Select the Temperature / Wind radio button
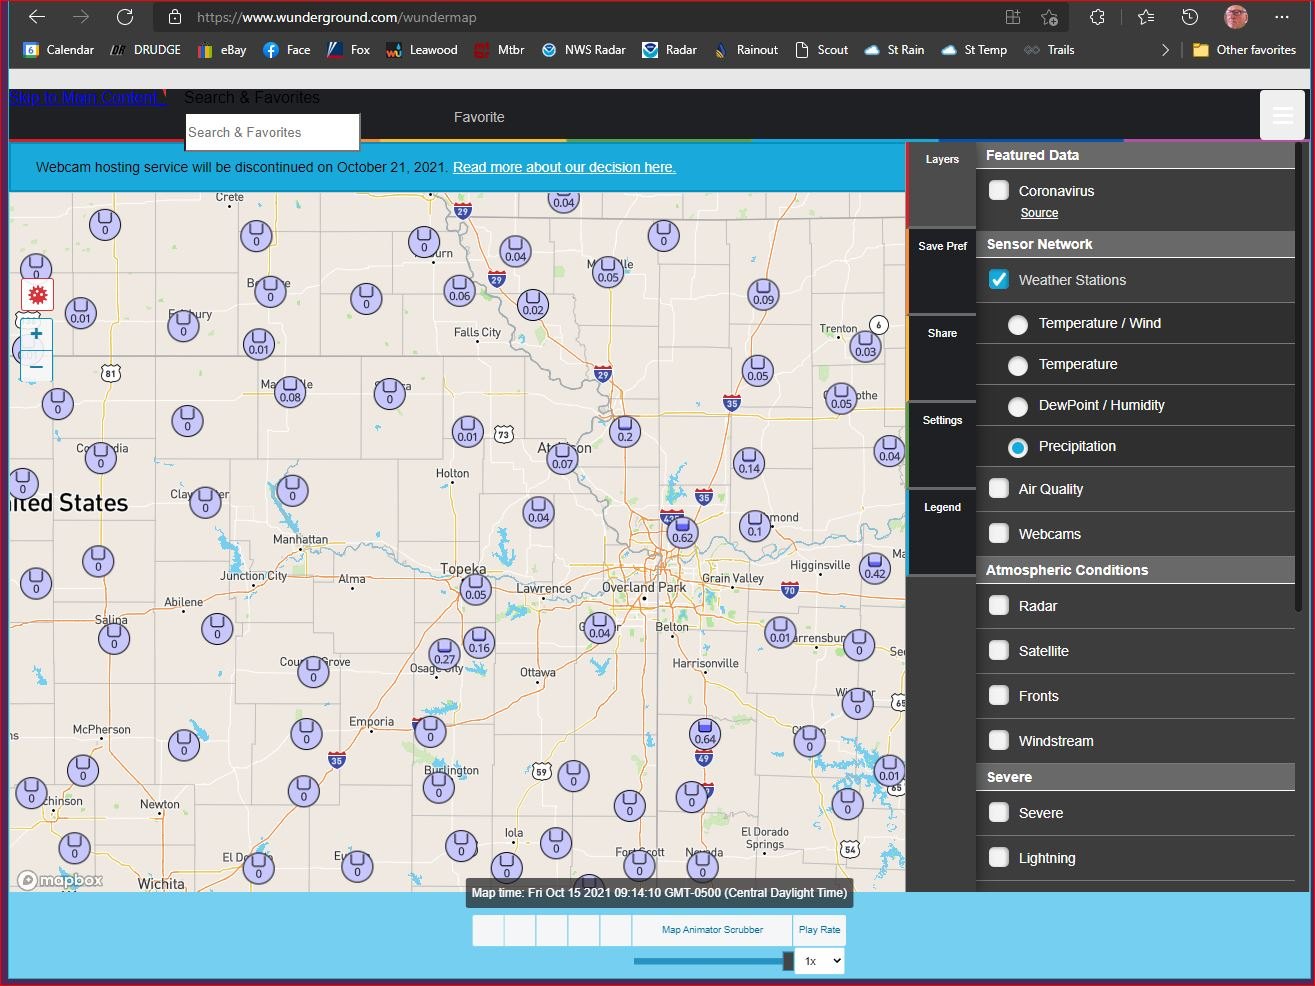The image size is (1315, 986). click(1018, 324)
